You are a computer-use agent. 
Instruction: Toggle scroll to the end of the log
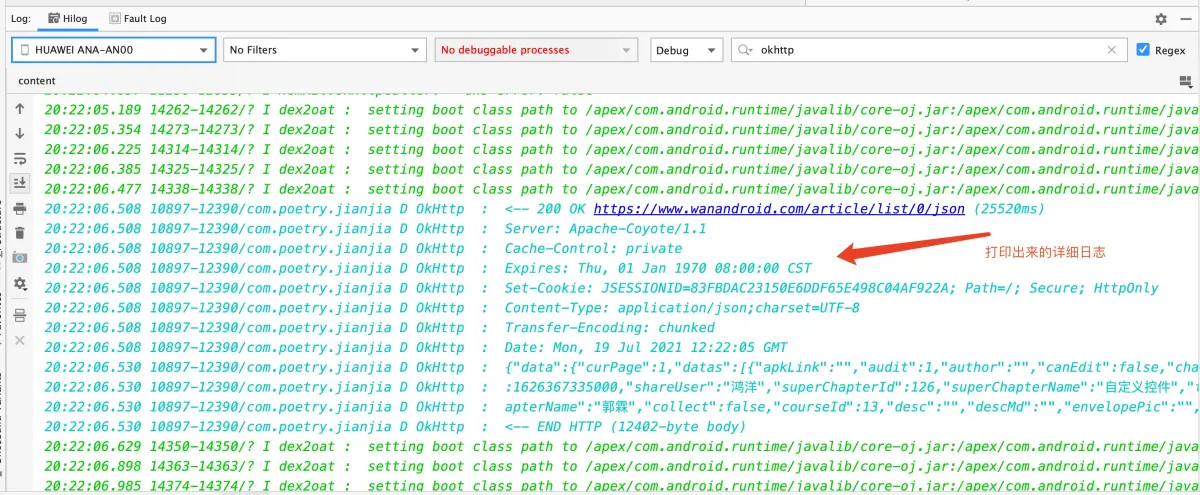click(19, 183)
